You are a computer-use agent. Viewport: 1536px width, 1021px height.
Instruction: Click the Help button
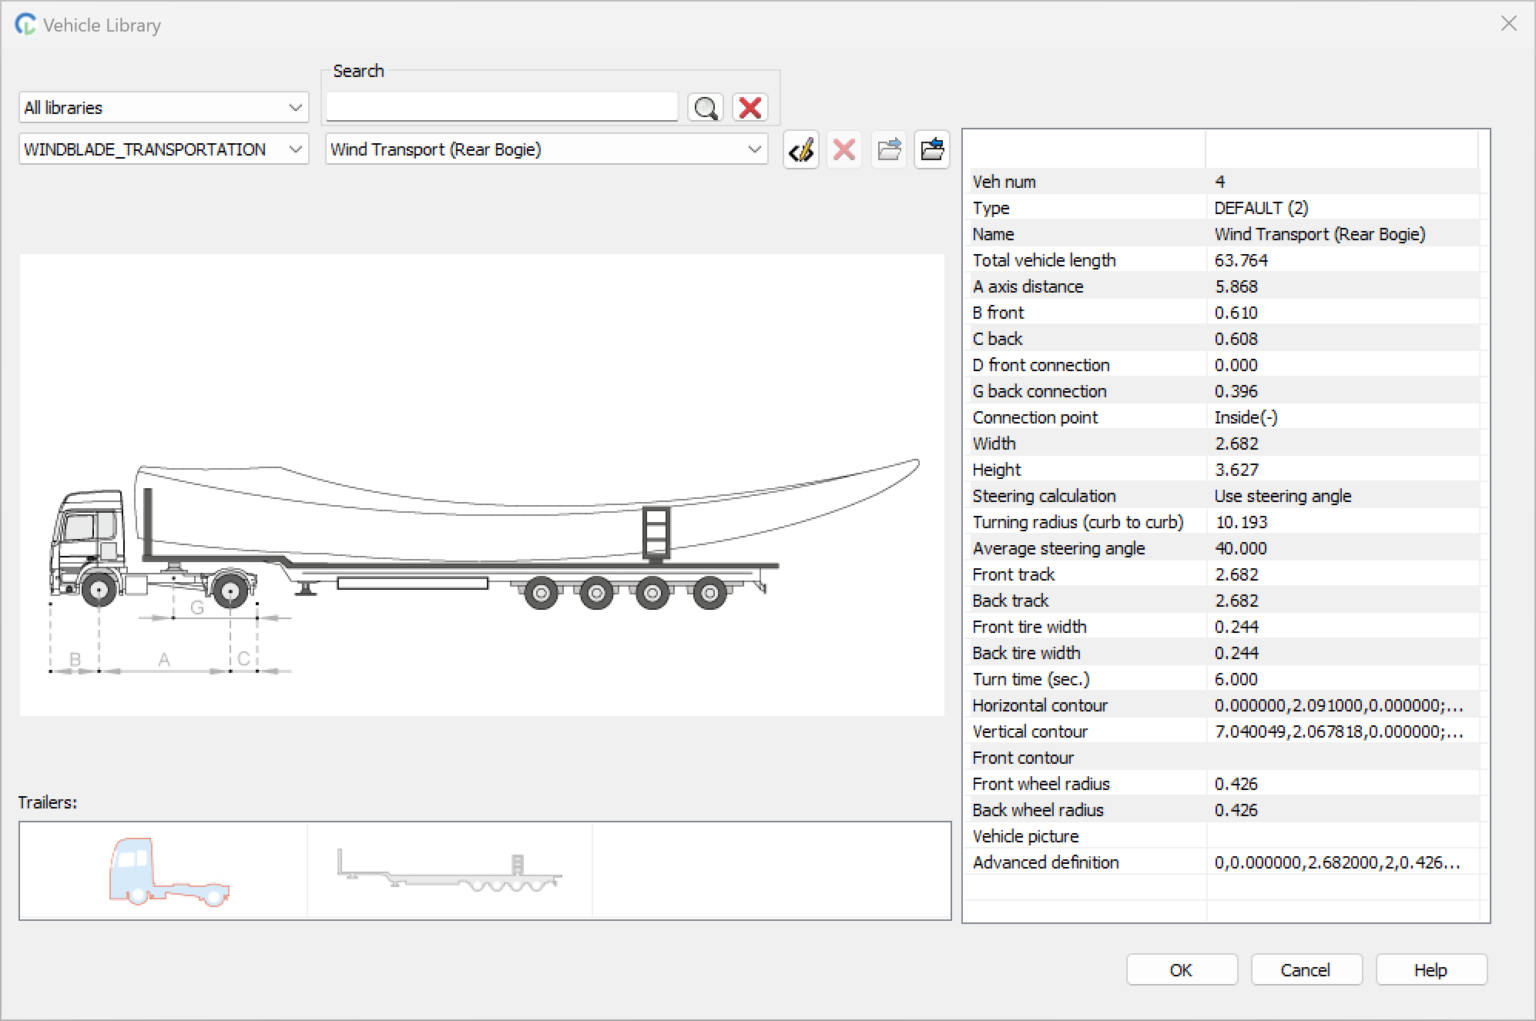coord(1430,970)
